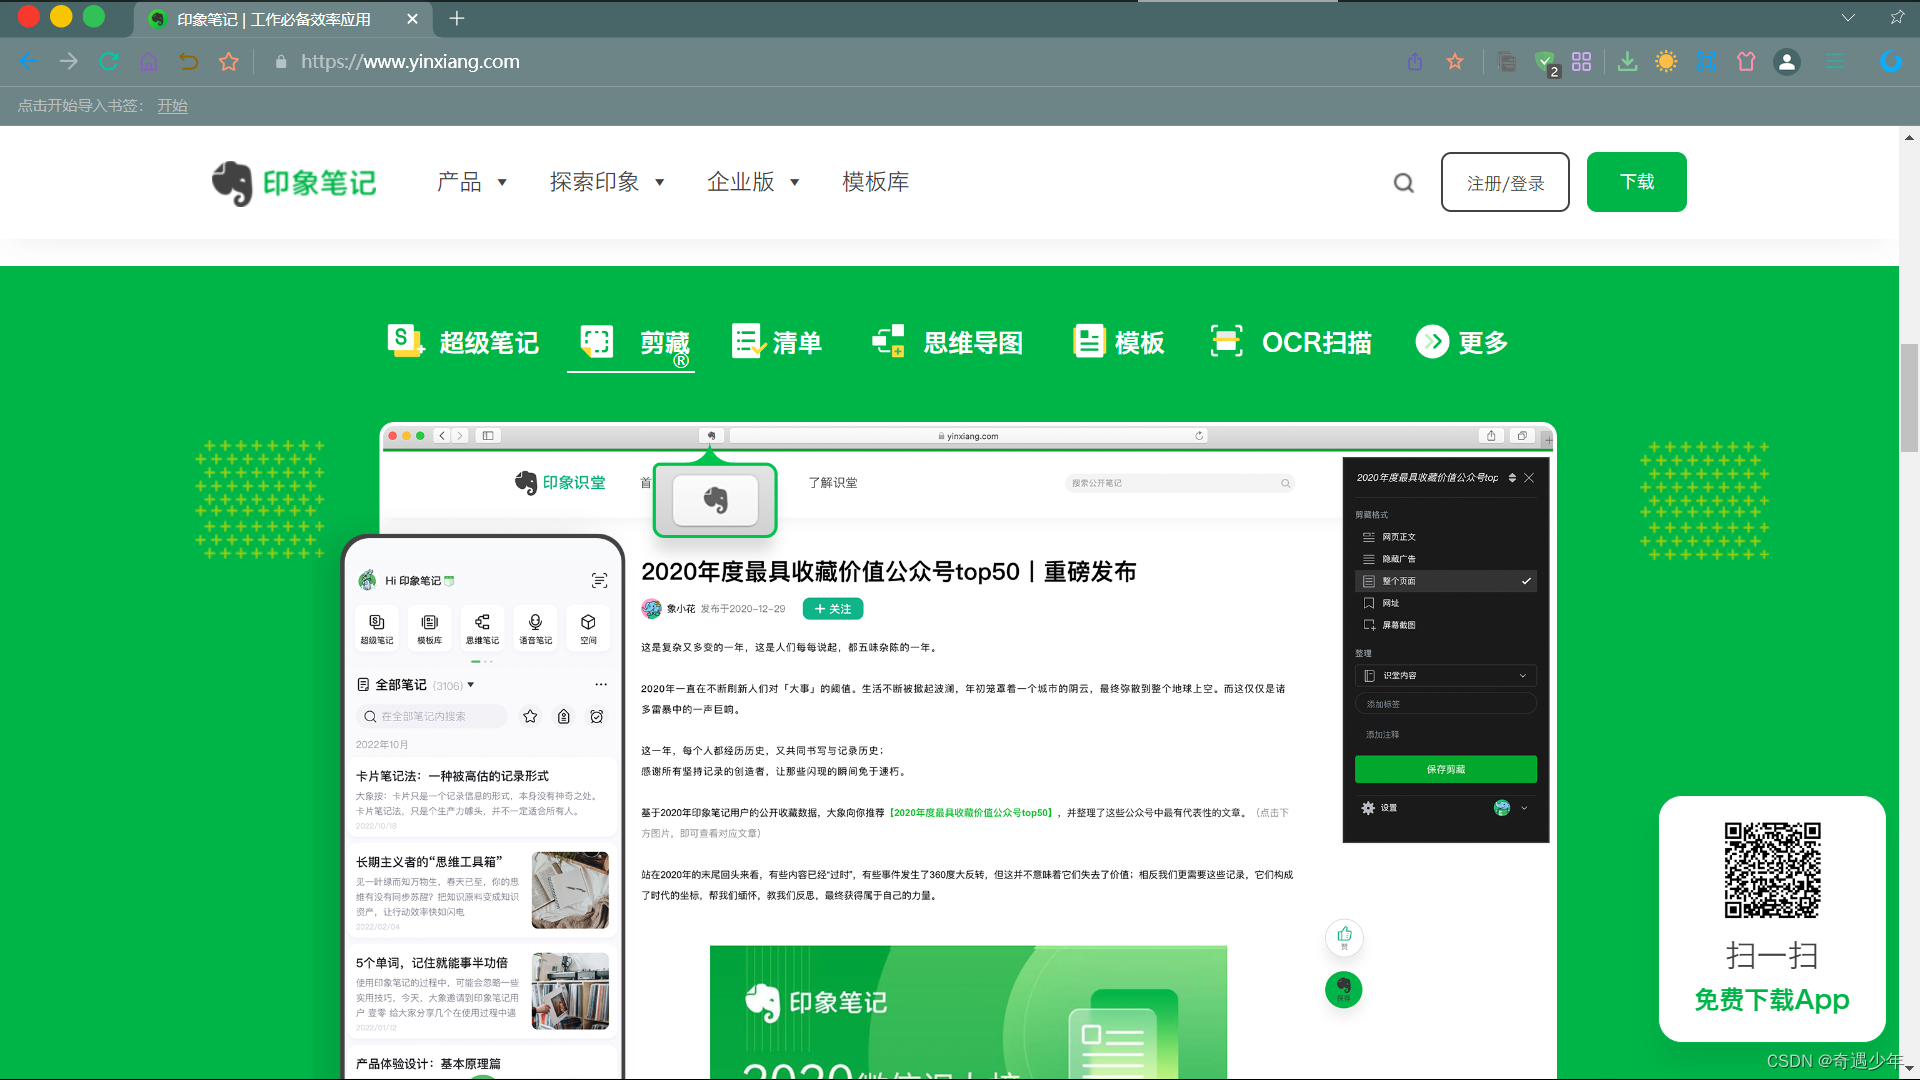1920x1080 pixels.
Task: Close the dark web clipper panel
Action: [1529, 478]
